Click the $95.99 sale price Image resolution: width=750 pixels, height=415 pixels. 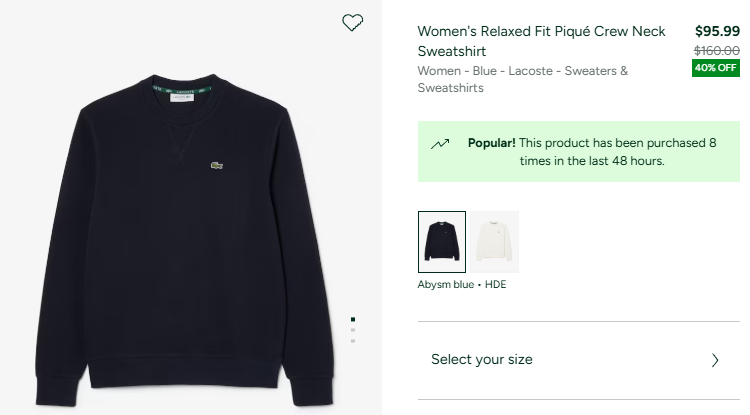coord(717,31)
